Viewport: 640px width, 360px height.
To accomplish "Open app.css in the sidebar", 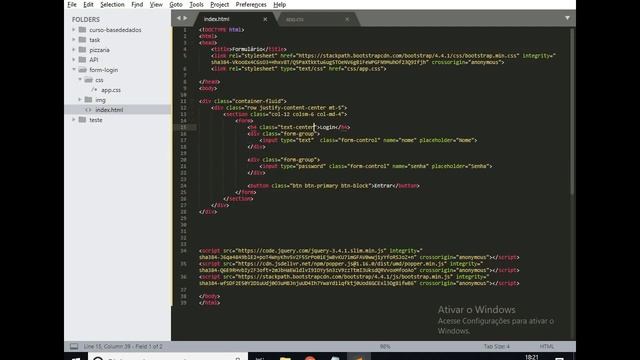I will point(111,90).
